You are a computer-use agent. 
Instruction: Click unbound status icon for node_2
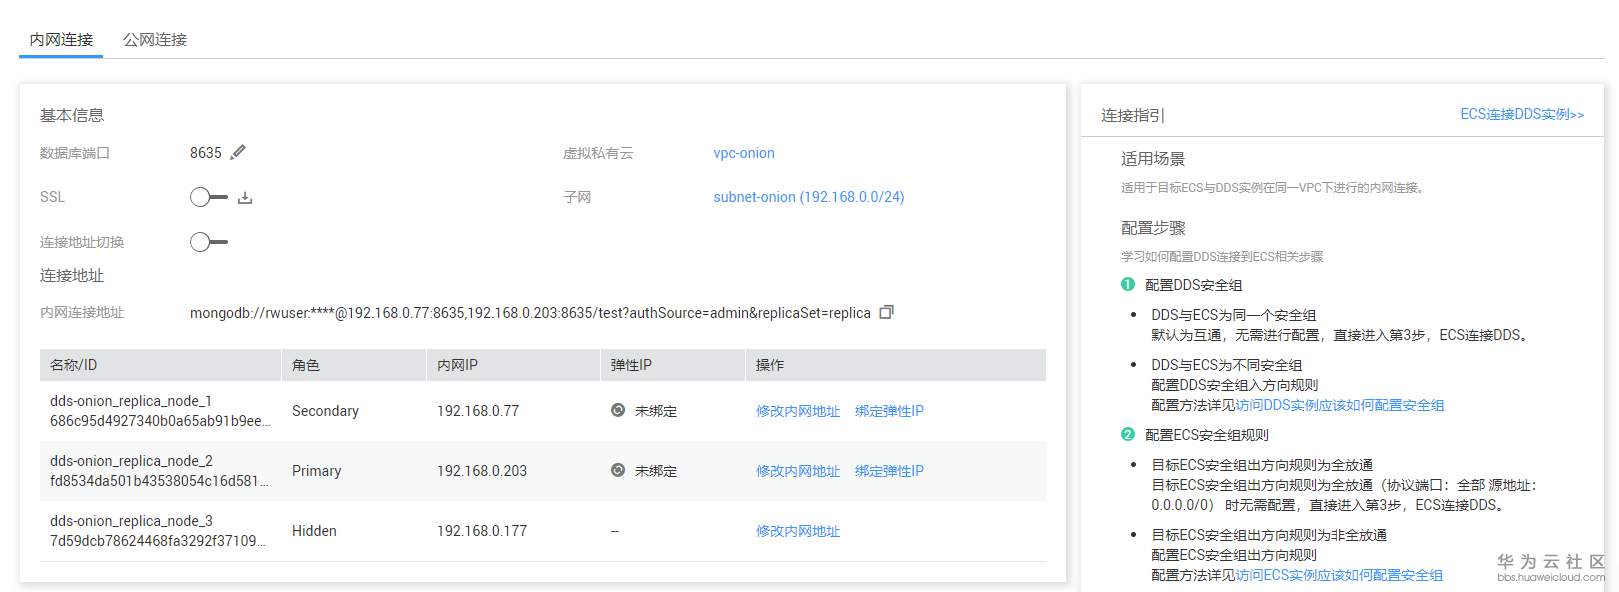click(618, 470)
